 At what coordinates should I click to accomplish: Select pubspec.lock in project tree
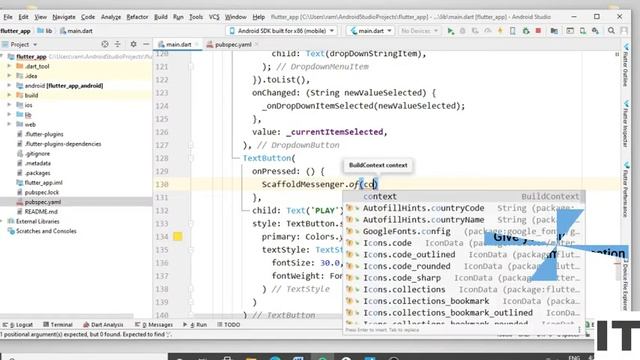pos(42,192)
